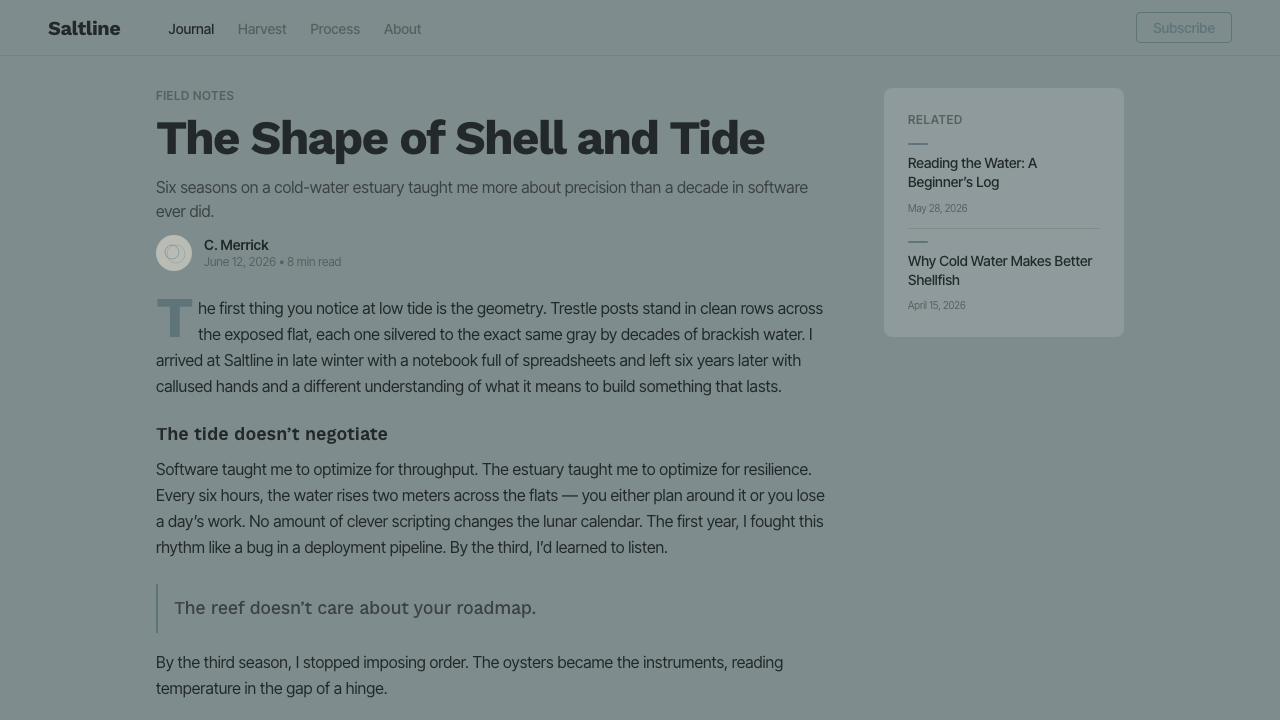The image size is (1280, 720).
Task: Click the June 12, 2026 date
Action: pyautogui.click(x=240, y=262)
